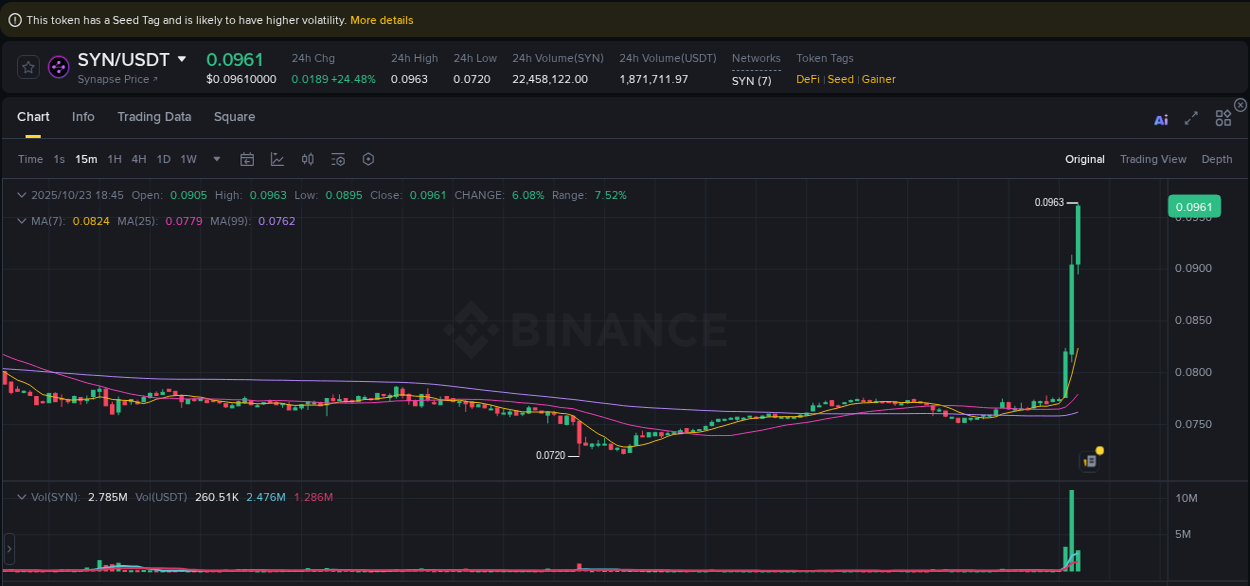Open the Depth view tab
This screenshot has width=1250, height=586.
coord(1216,159)
